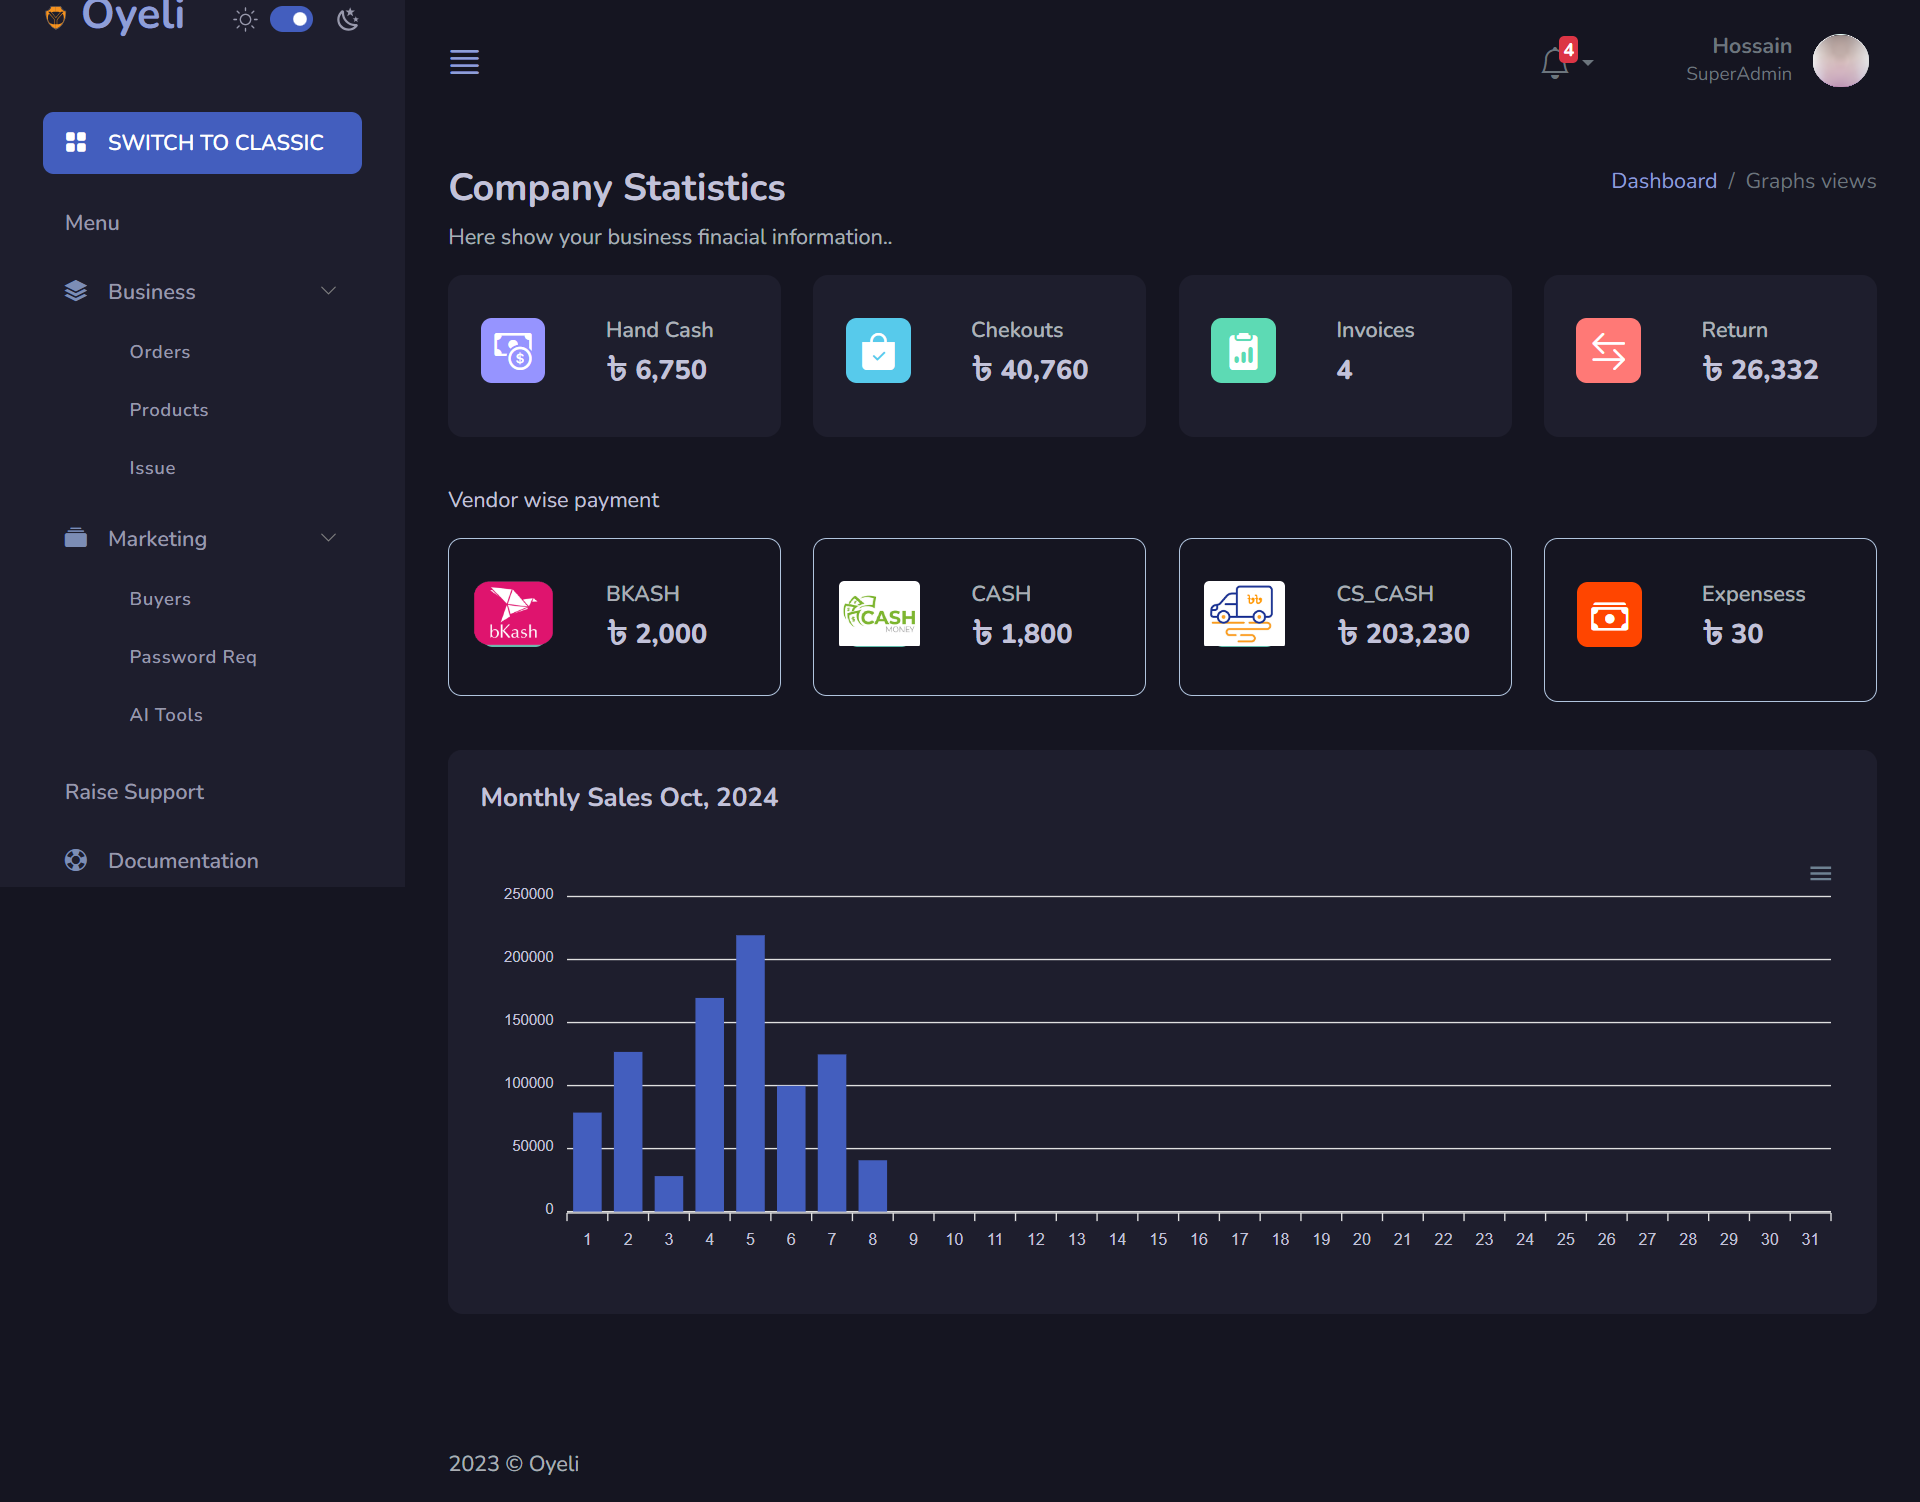
Task: Follow the Dashboard breadcrumb link
Action: tap(1663, 181)
